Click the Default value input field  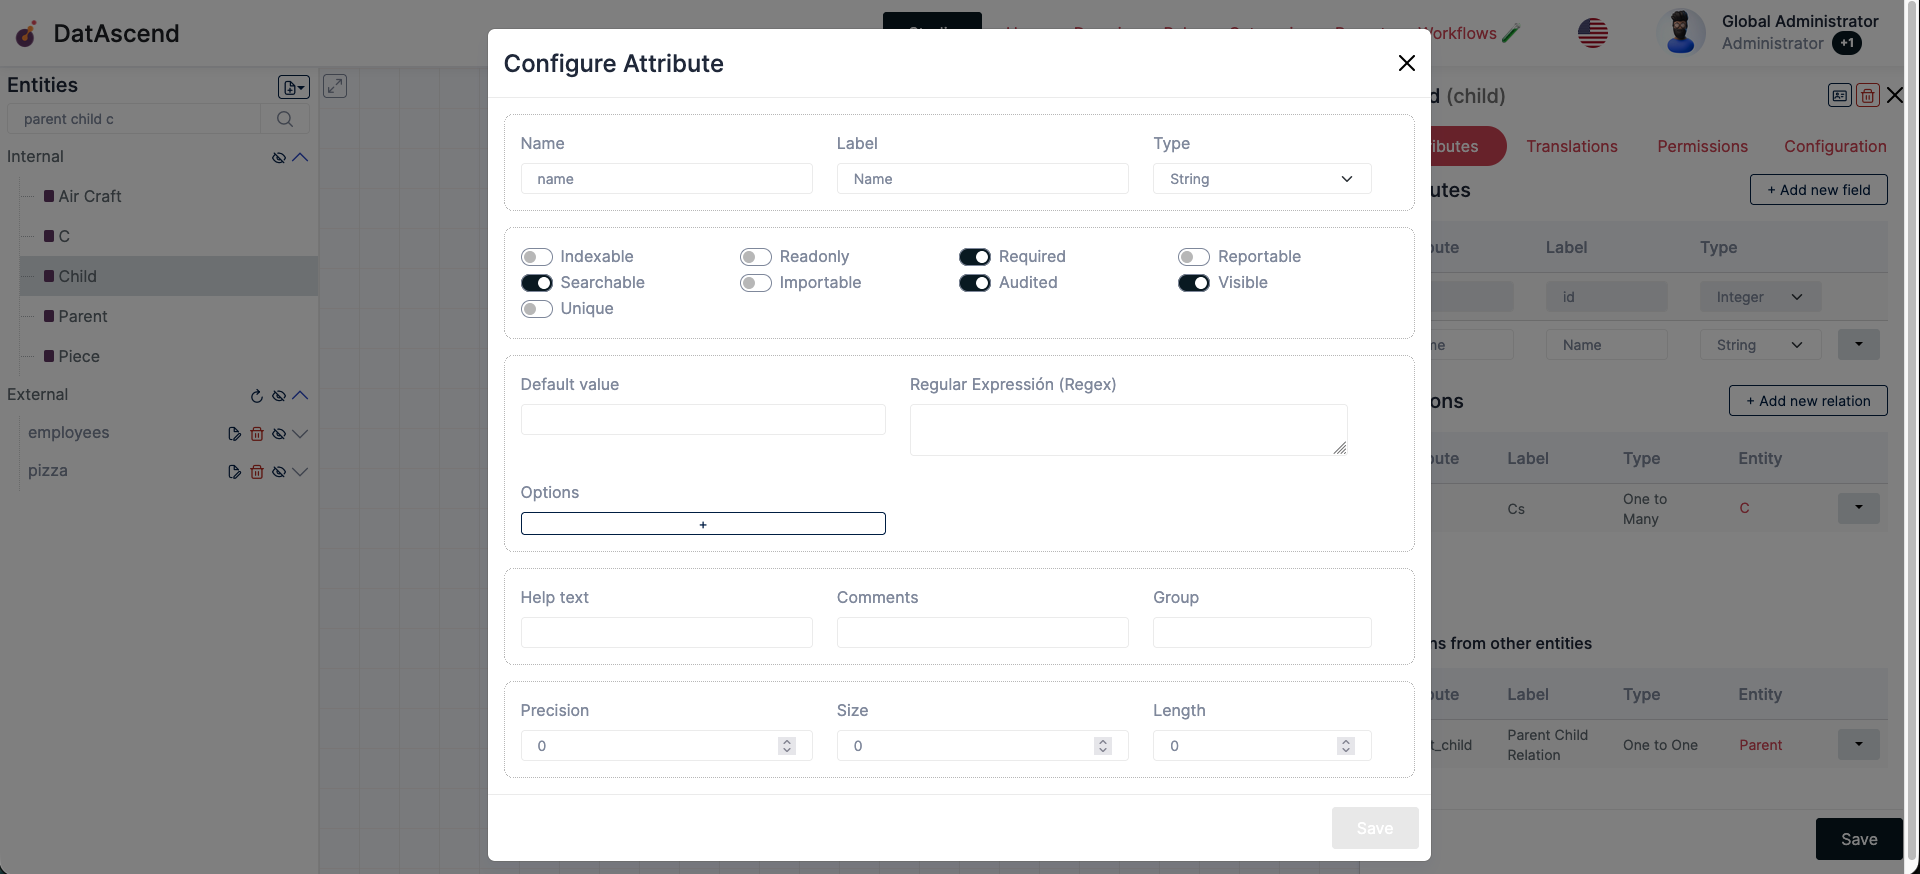703,419
